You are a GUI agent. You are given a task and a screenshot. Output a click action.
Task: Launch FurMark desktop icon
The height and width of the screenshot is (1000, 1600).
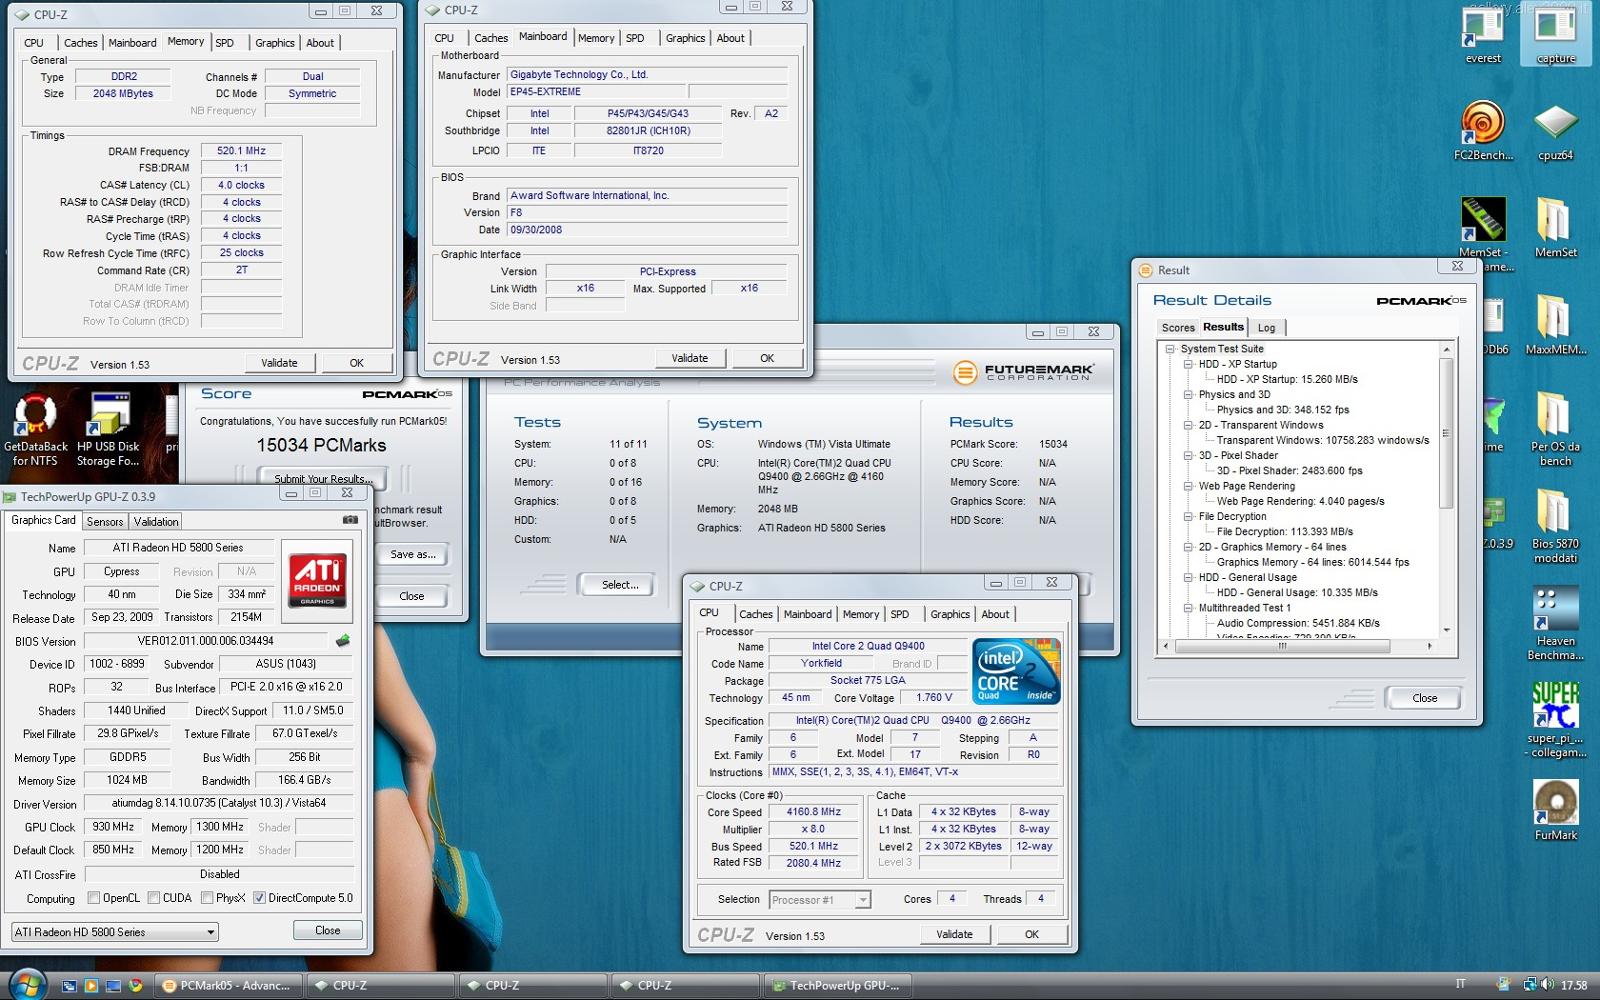(1555, 810)
